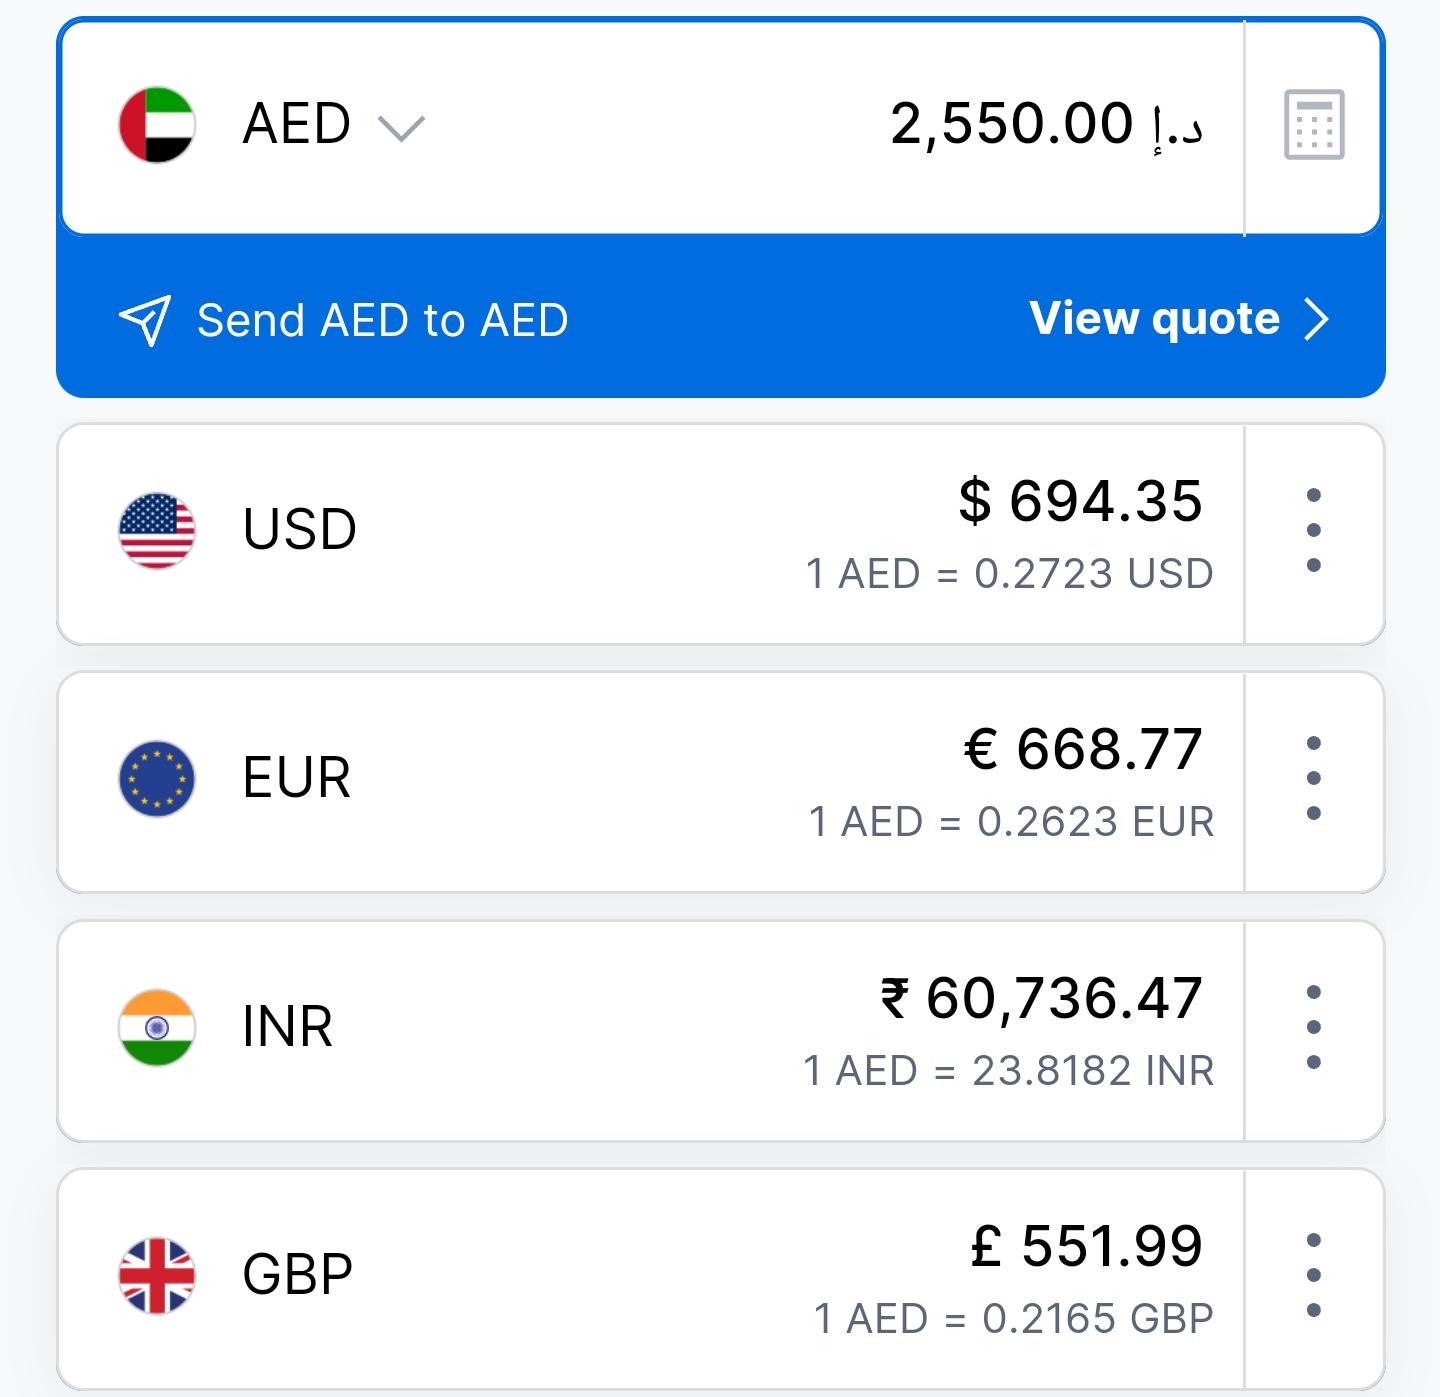This screenshot has width=1440, height=1397.
Task: Expand the AED currency dropdown chevron
Action: [401, 128]
